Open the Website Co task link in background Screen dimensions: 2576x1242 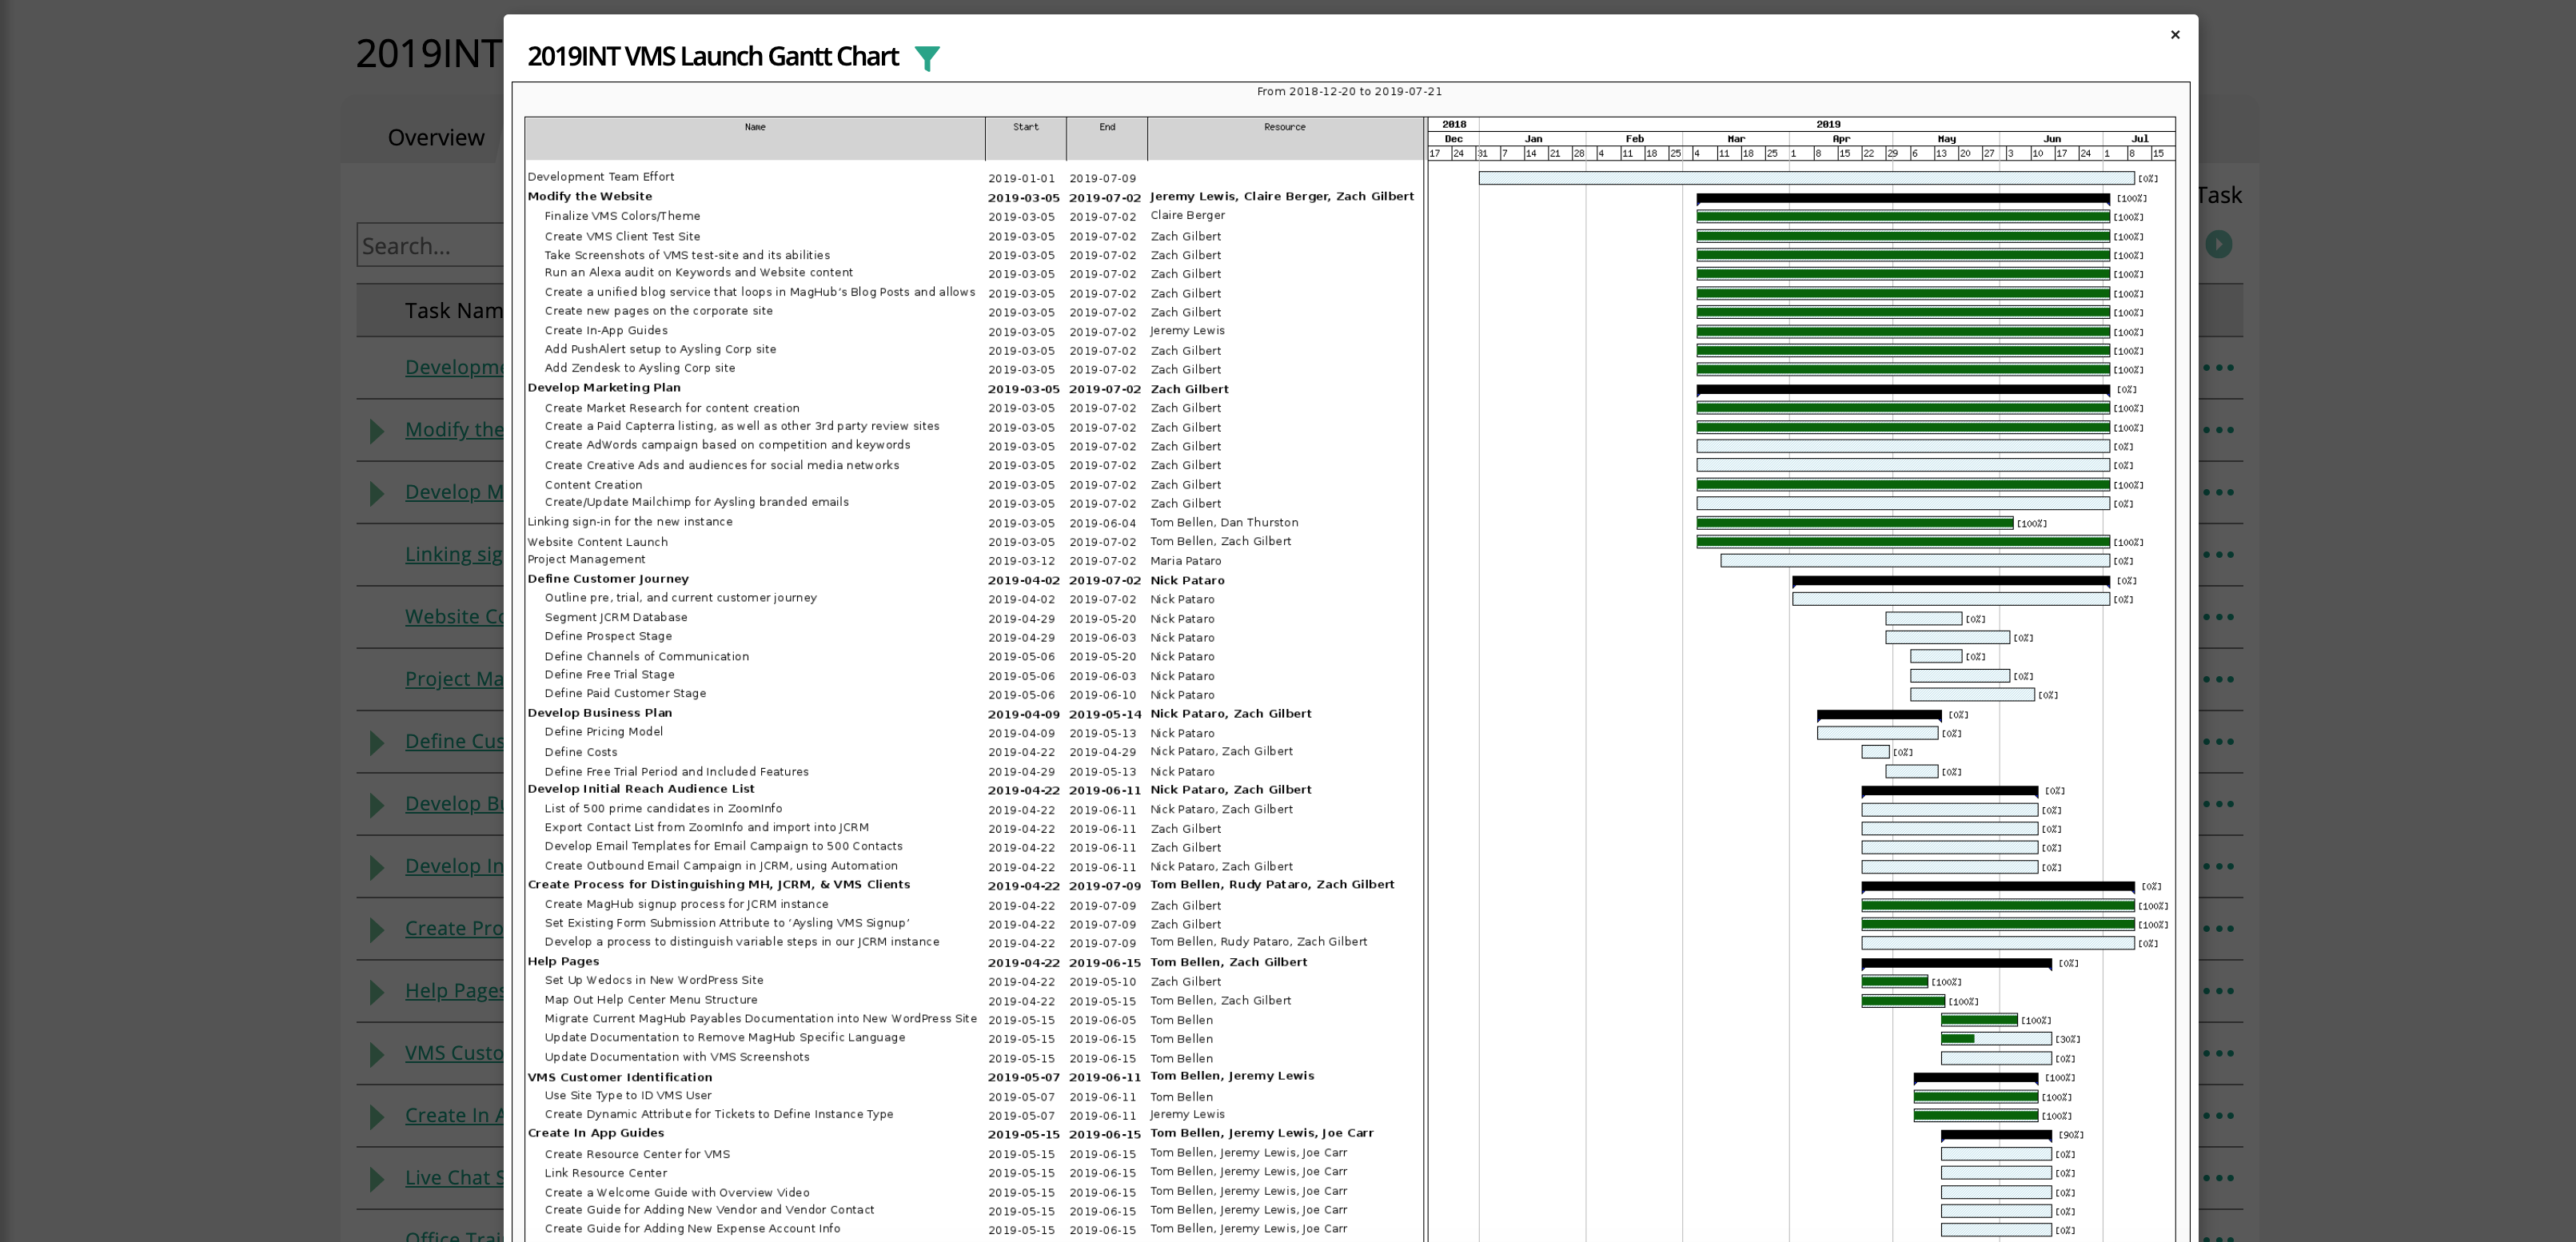click(454, 616)
